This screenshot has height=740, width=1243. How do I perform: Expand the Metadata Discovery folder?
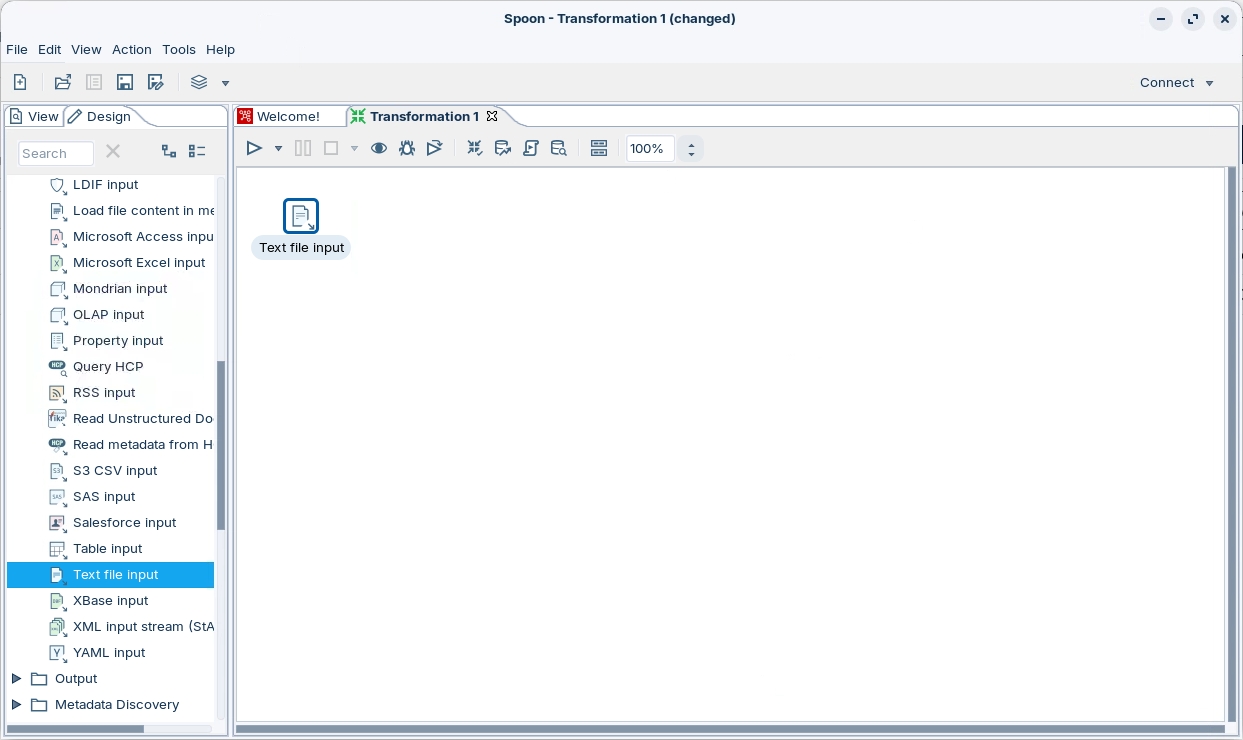[x=16, y=705]
